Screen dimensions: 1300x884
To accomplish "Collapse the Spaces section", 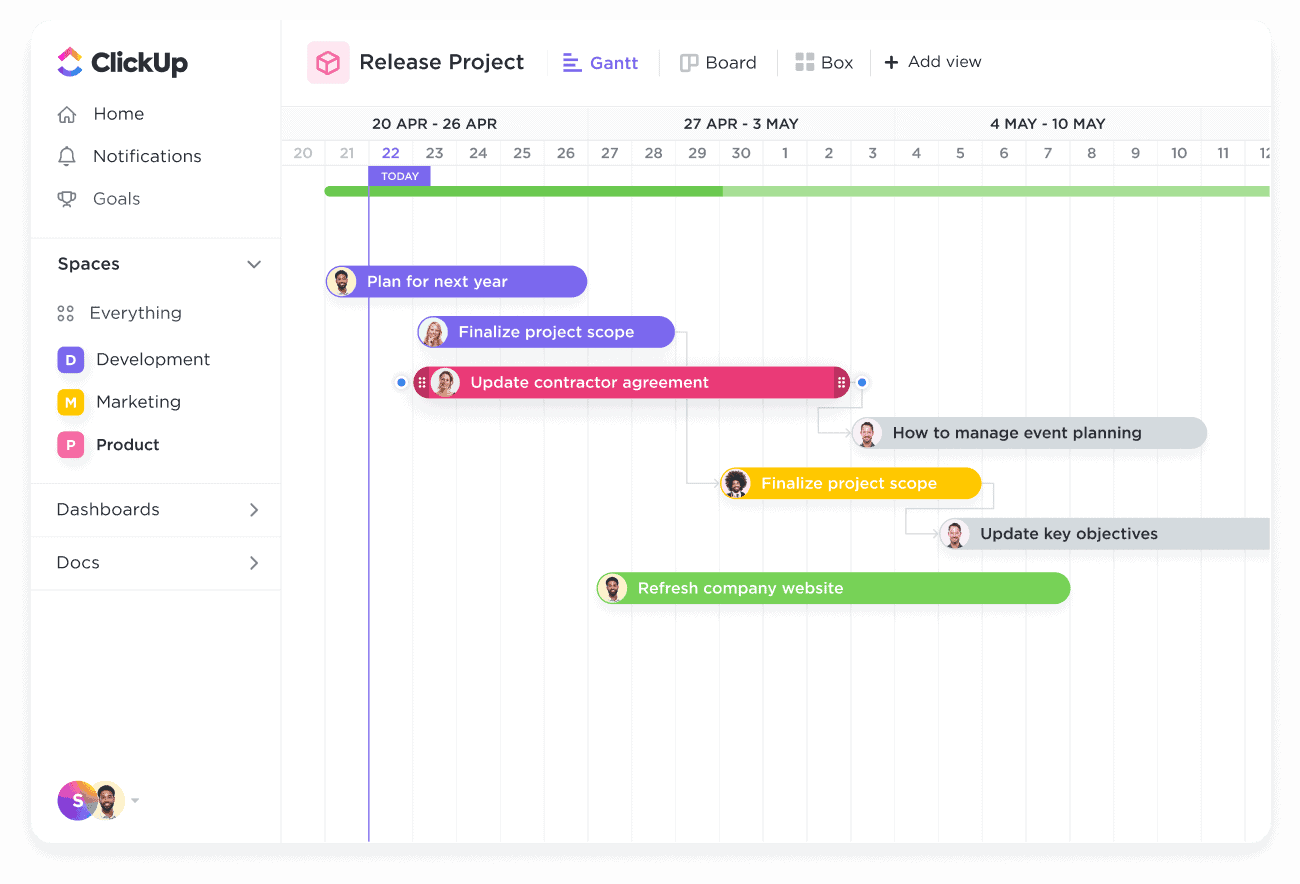I will (253, 264).
